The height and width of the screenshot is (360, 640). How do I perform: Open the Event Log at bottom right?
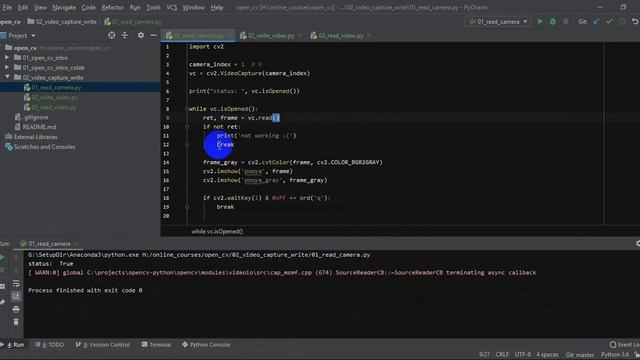(624, 344)
